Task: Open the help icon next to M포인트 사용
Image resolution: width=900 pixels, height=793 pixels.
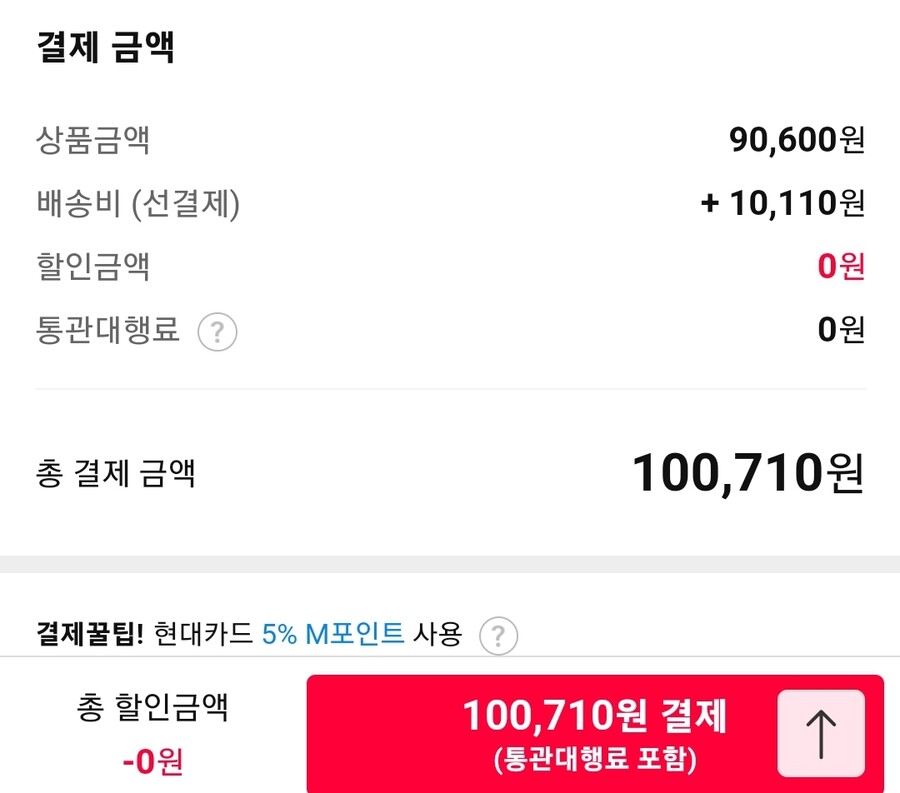Action: [498, 635]
